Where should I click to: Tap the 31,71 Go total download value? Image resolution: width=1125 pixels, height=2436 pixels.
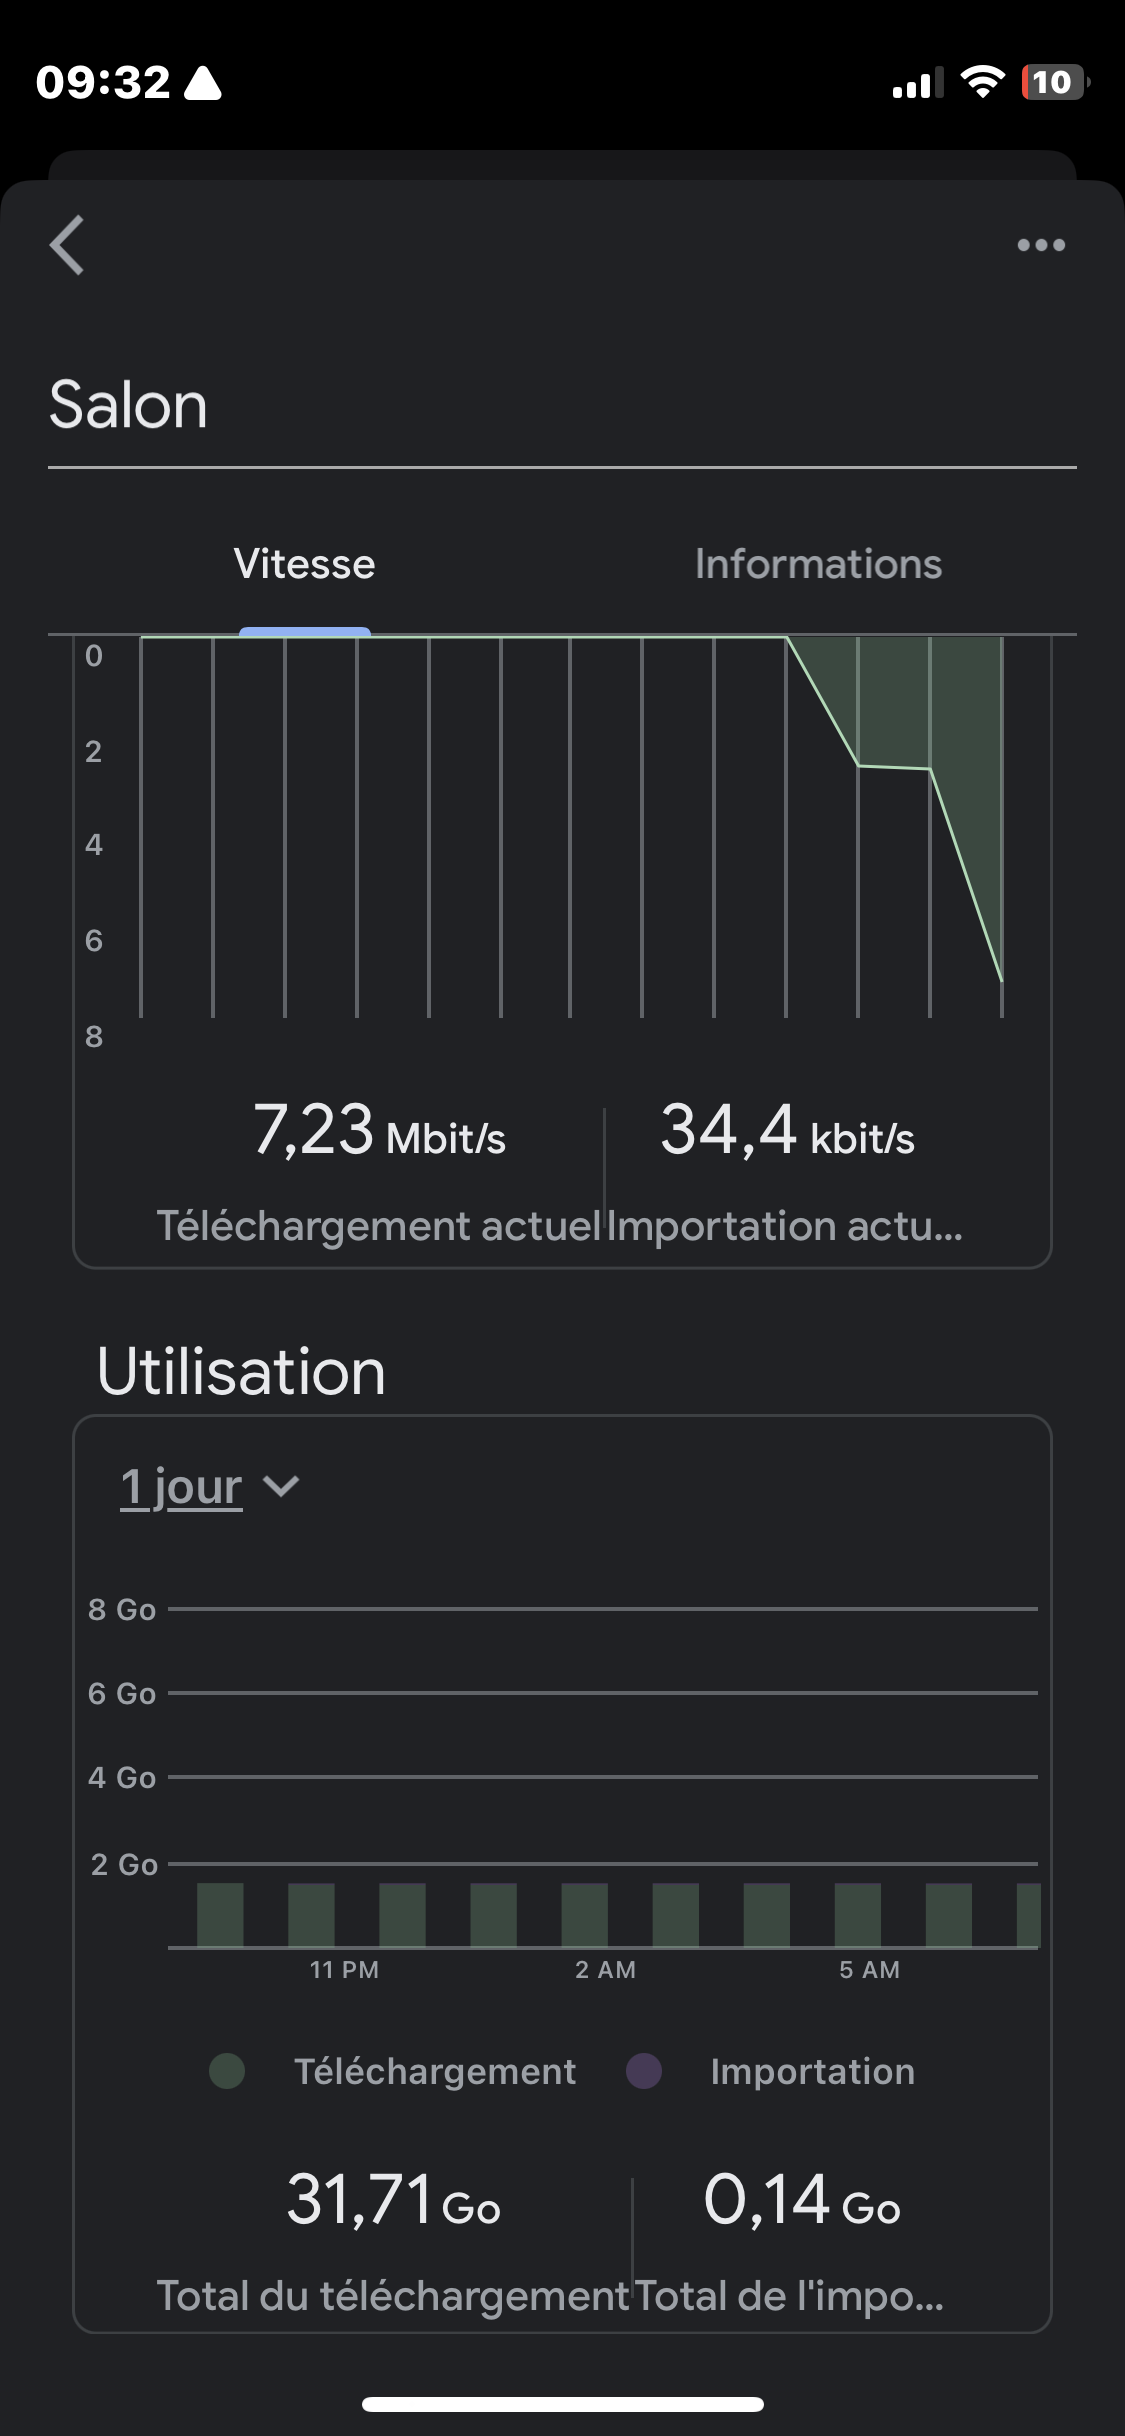(393, 2200)
